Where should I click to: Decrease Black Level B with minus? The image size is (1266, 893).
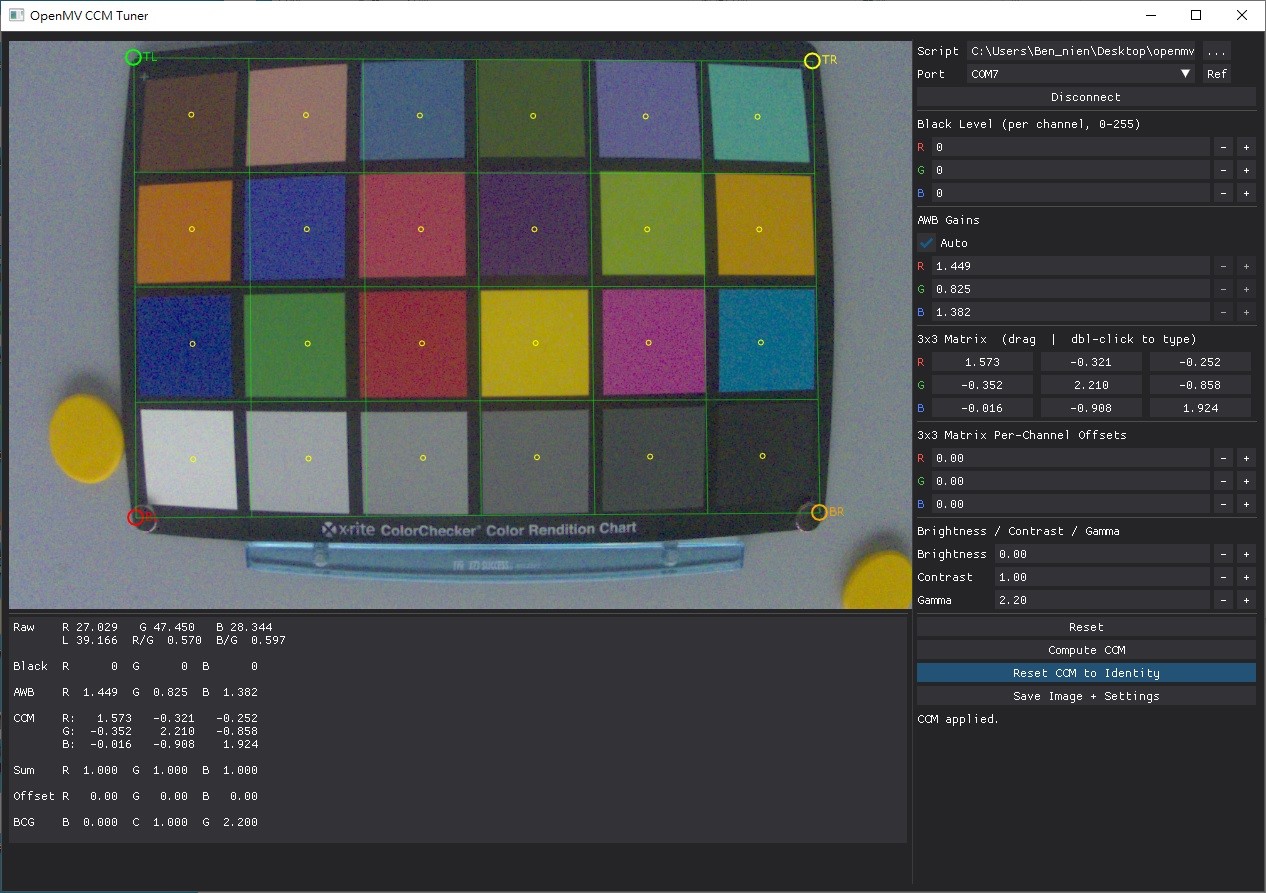coord(1223,193)
